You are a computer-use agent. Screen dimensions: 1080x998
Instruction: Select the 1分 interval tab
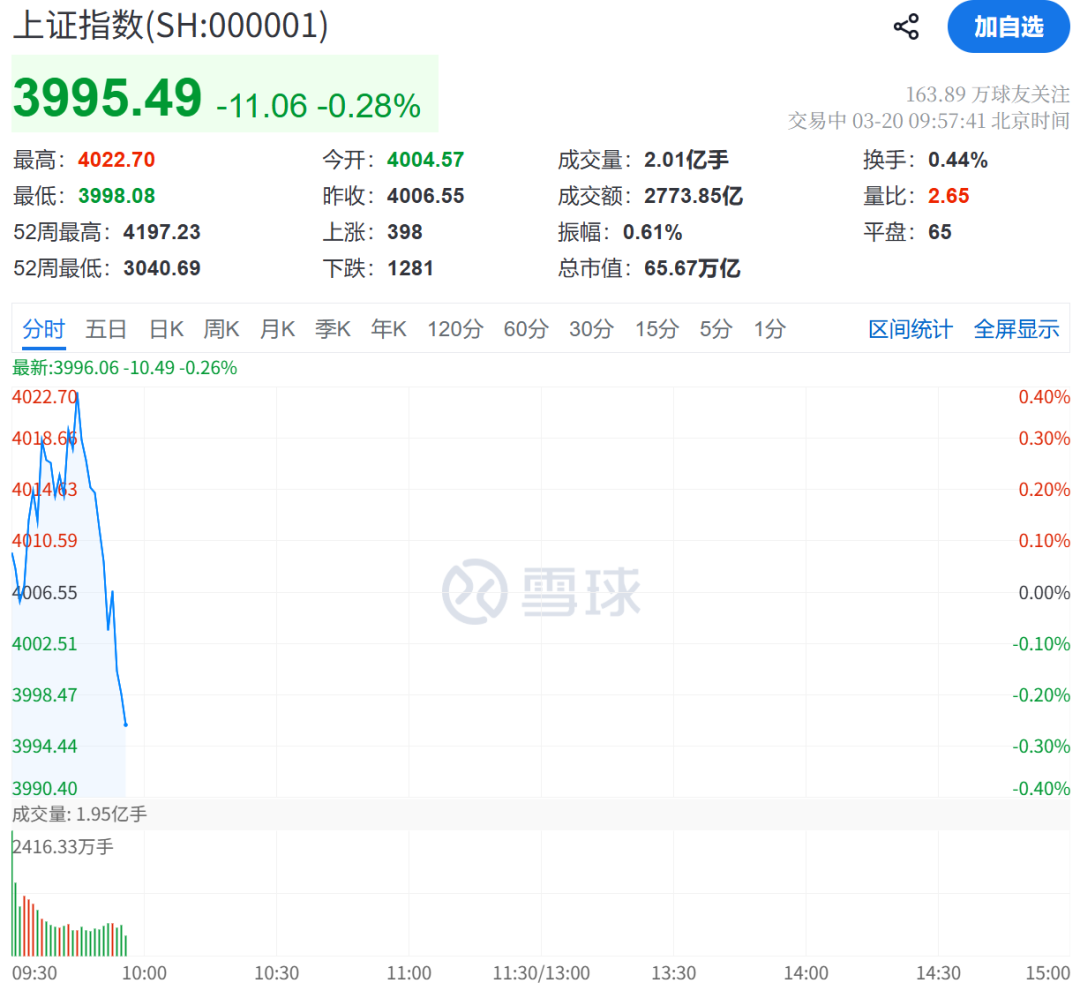pyautogui.click(x=769, y=329)
